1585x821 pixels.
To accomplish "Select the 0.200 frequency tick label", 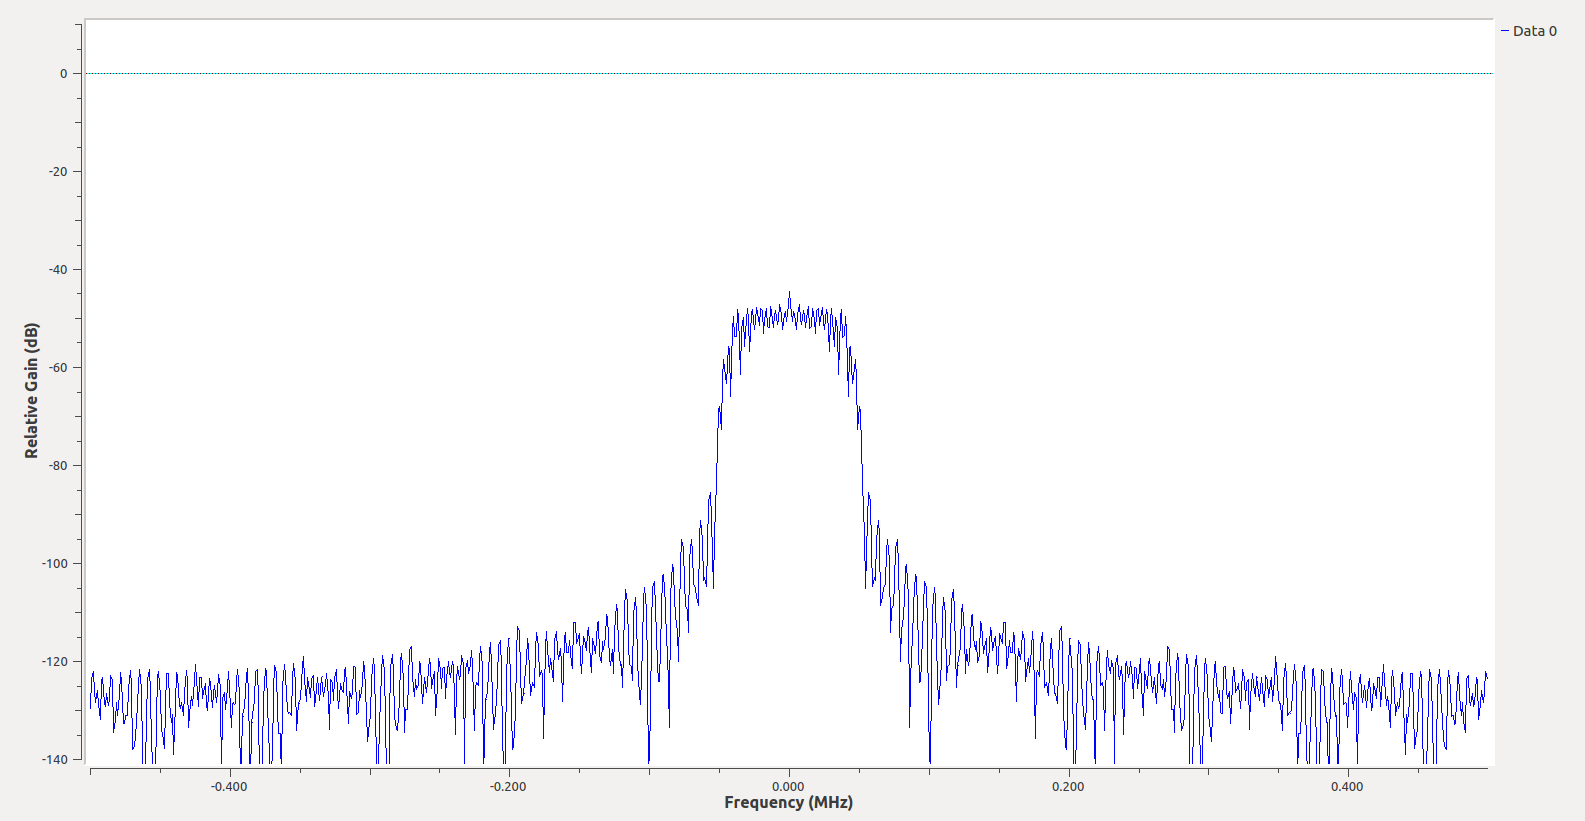I will coord(1068,786).
